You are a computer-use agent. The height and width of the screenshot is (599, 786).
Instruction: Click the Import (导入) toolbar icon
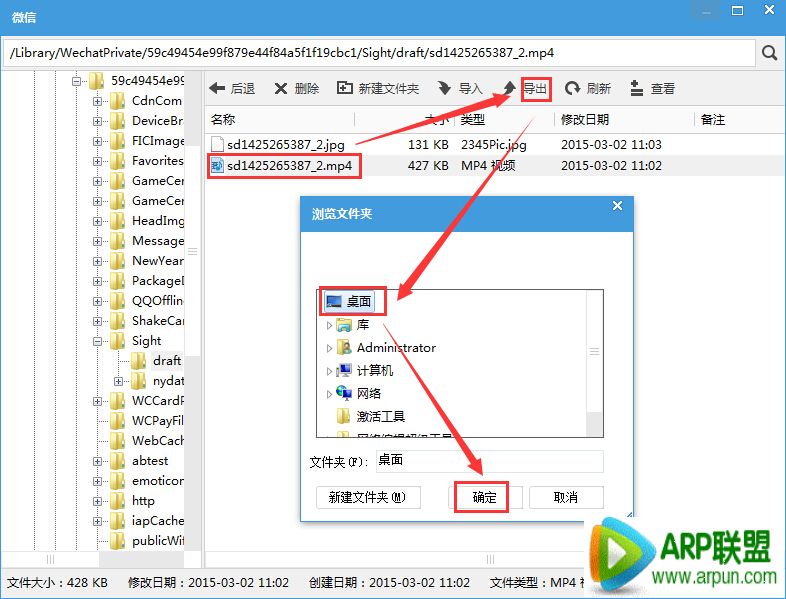(460, 89)
